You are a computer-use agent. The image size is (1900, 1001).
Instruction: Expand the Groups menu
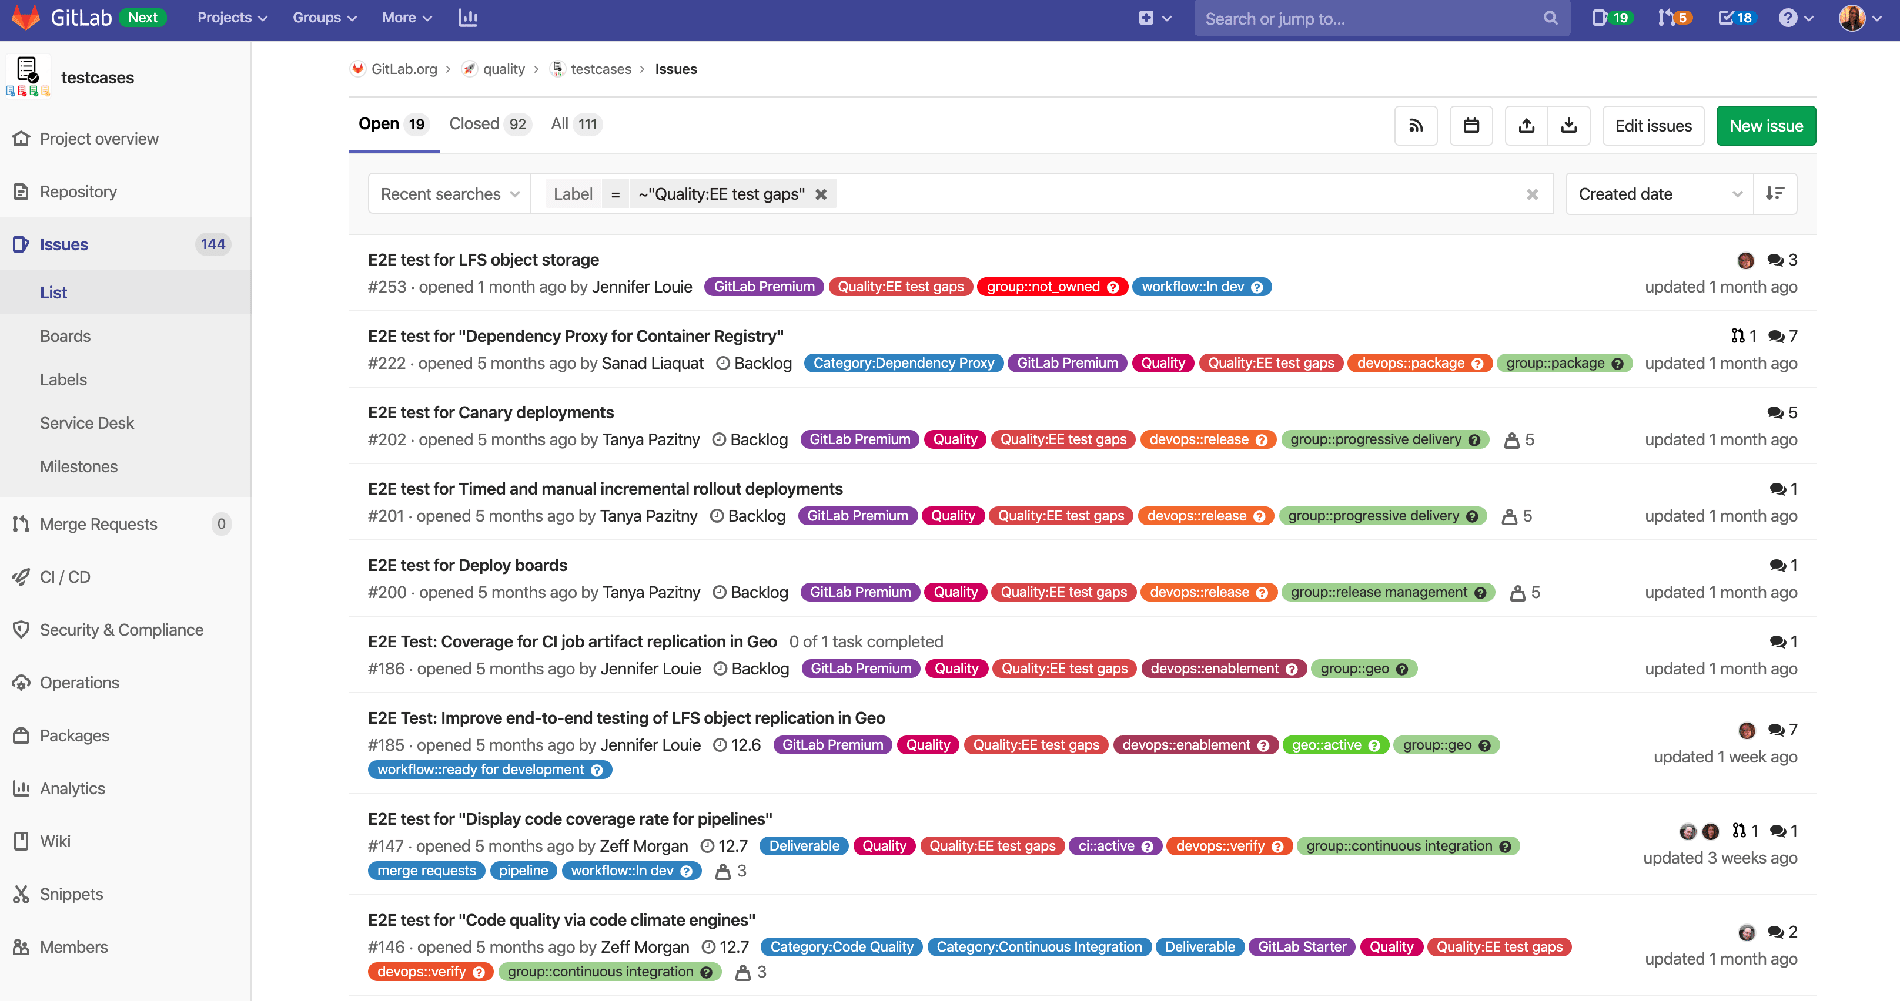coord(324,18)
